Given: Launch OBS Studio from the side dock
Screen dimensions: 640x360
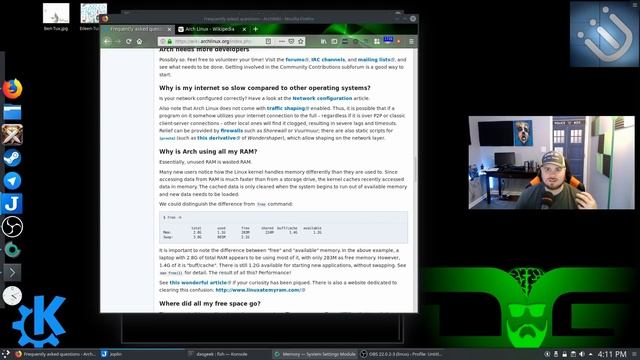Looking at the screenshot, I should [x=12, y=227].
